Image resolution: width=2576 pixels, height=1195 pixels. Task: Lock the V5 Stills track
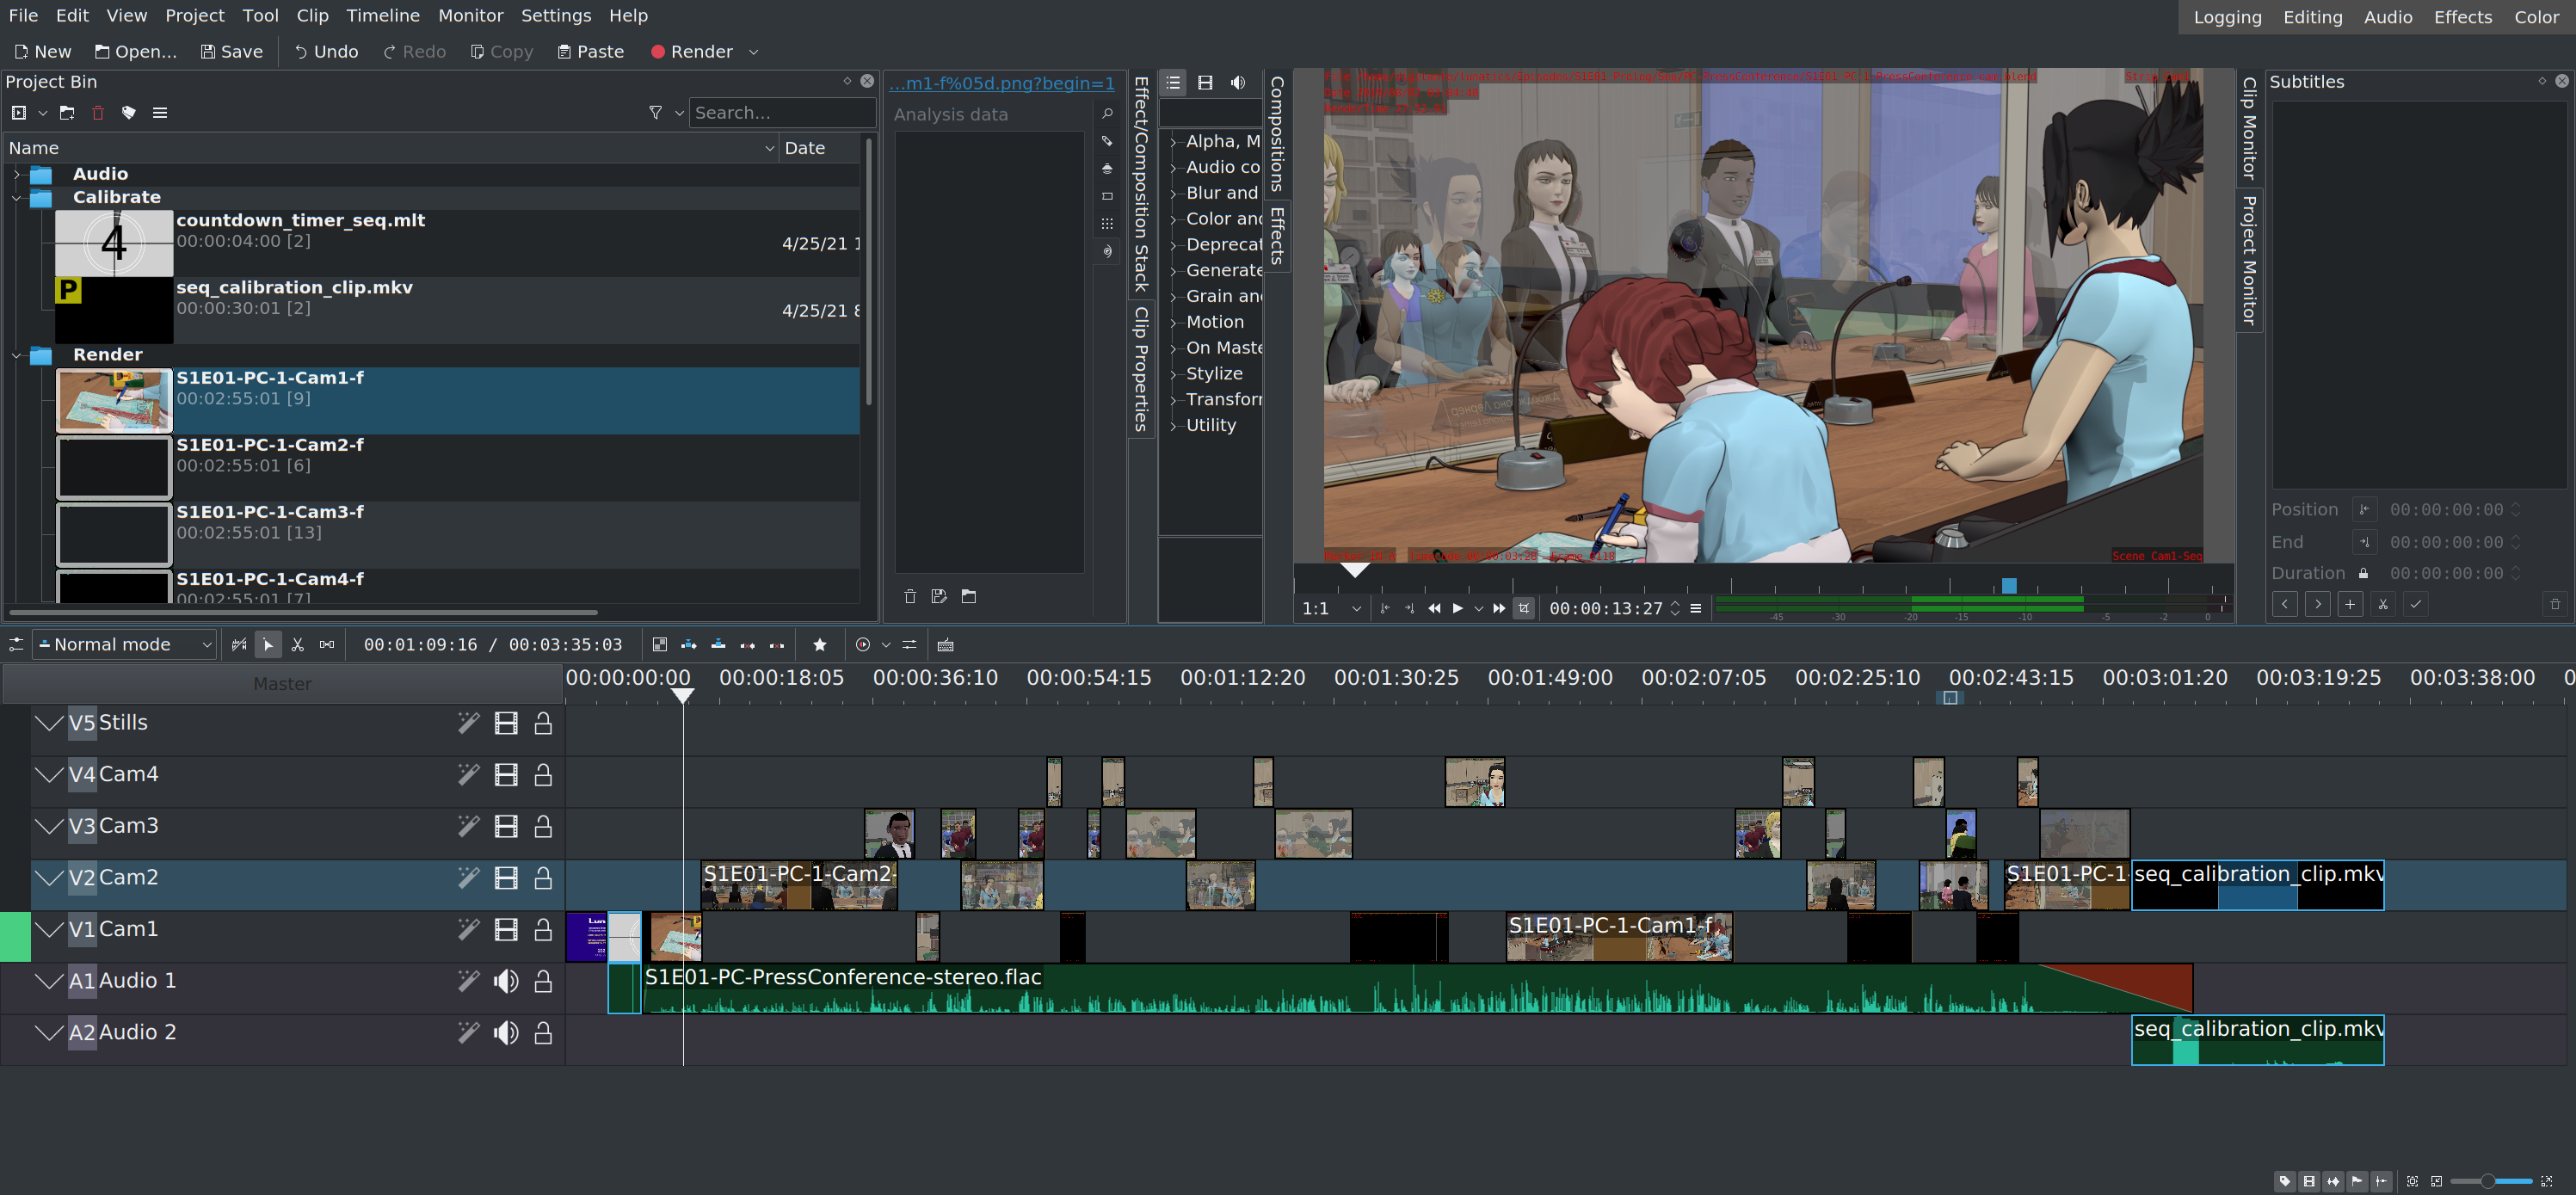coord(543,723)
